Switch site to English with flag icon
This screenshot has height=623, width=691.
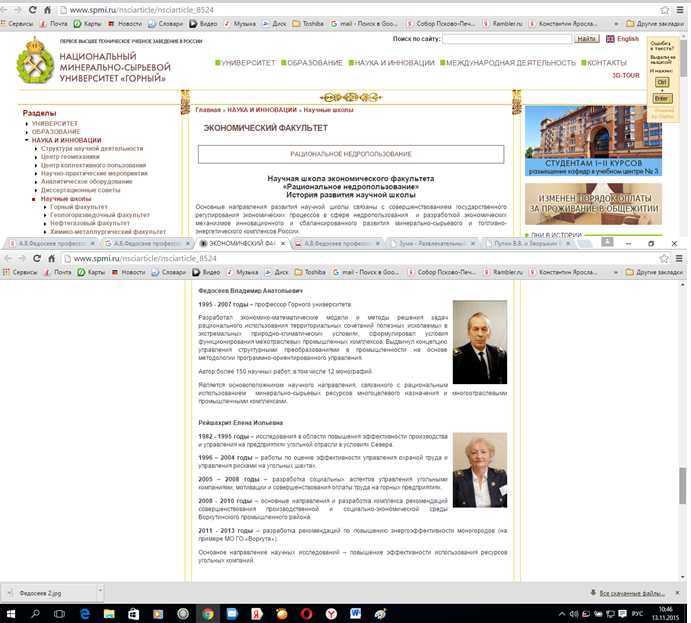(610, 39)
